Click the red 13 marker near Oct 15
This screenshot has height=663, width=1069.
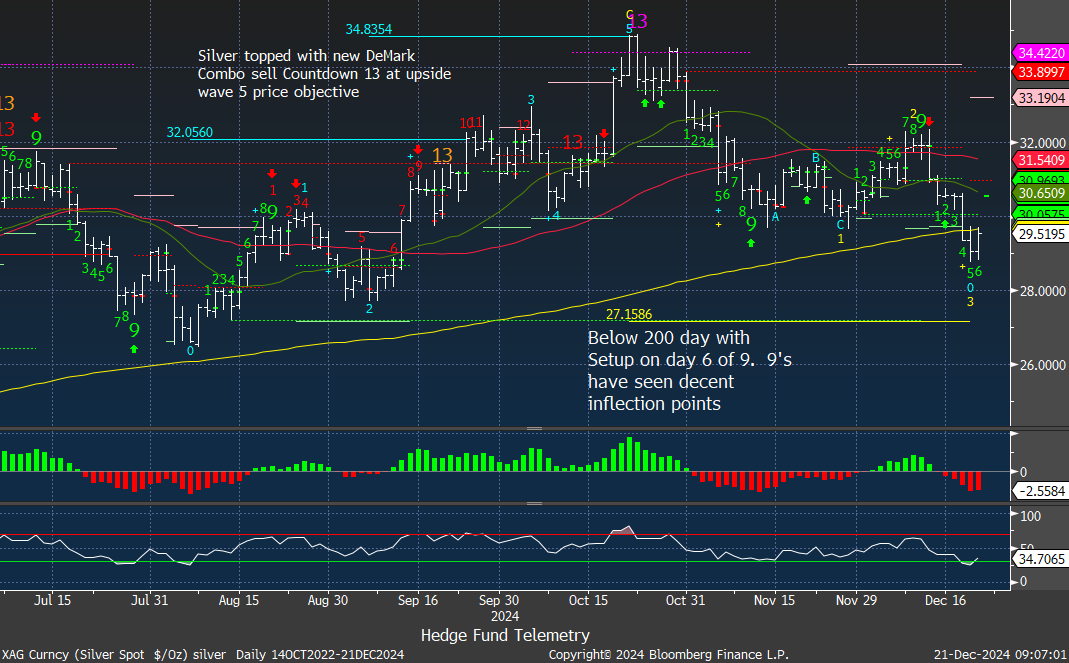(x=573, y=142)
